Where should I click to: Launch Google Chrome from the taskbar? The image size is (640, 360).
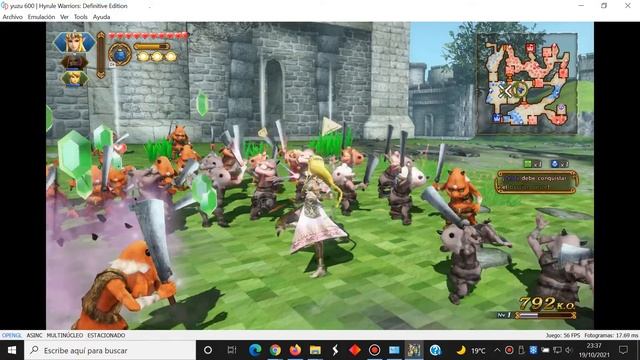click(275, 350)
